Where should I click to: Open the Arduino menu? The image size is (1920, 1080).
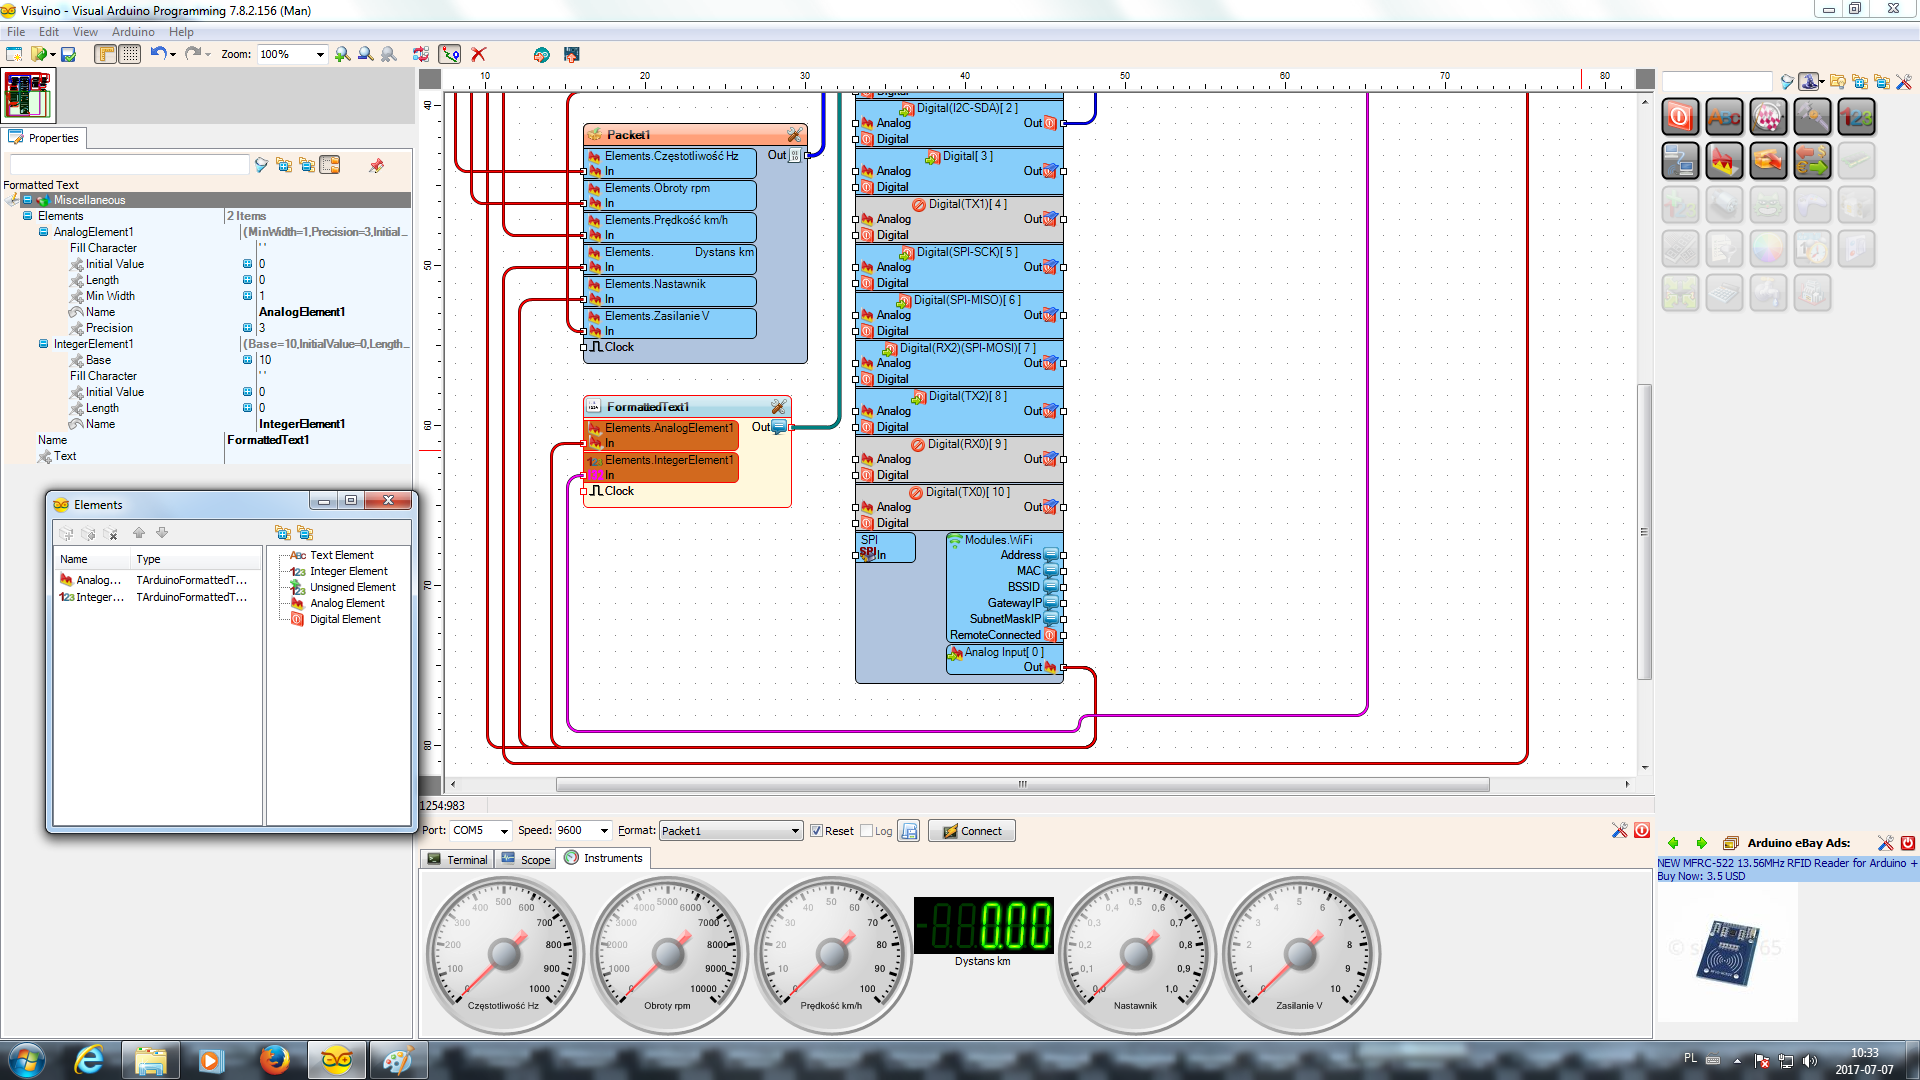tap(133, 32)
